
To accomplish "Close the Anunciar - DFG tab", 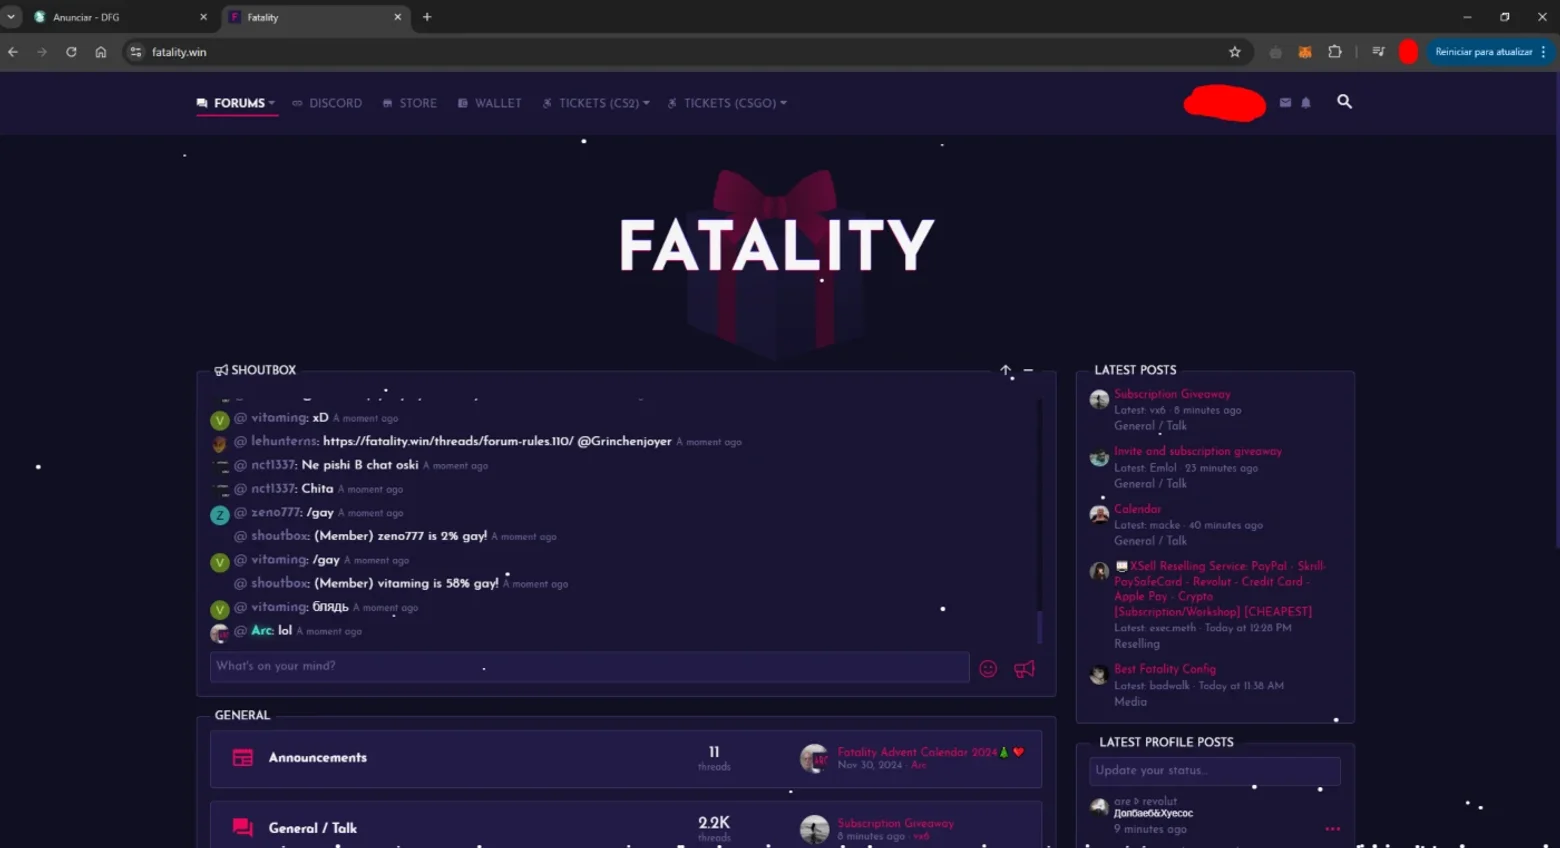I will [x=203, y=17].
